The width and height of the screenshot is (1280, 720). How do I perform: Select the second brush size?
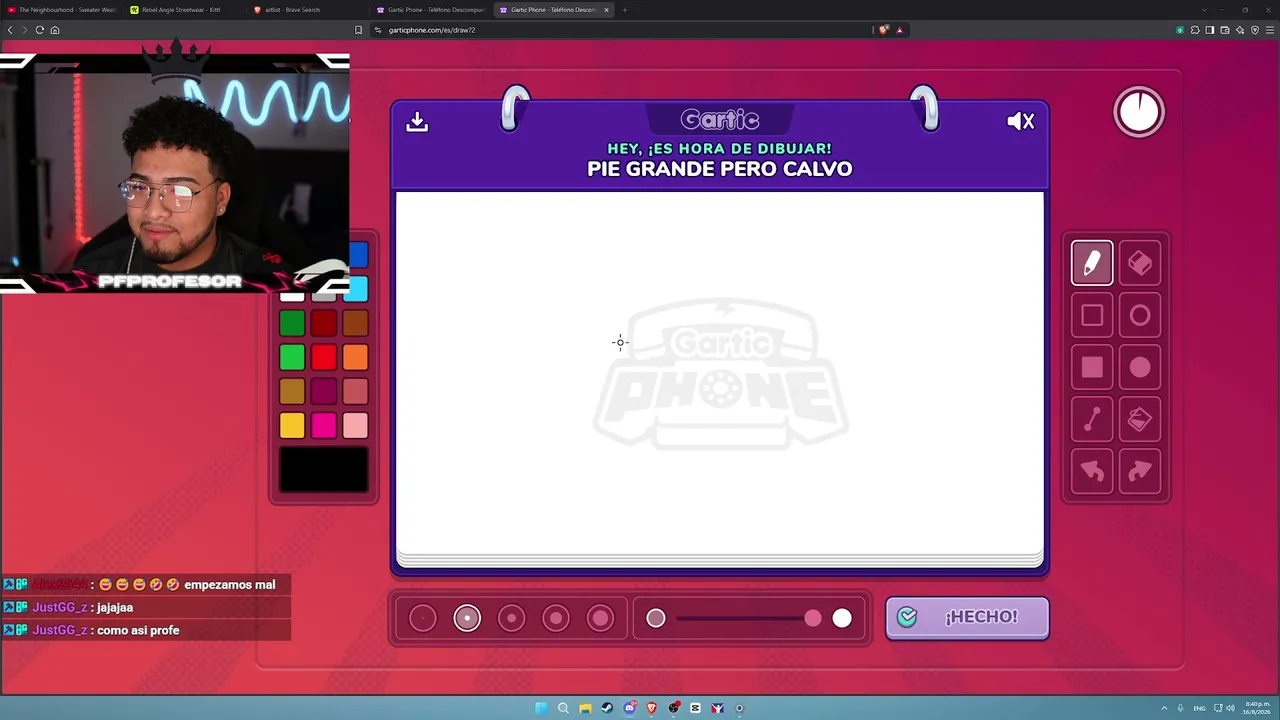coord(467,619)
